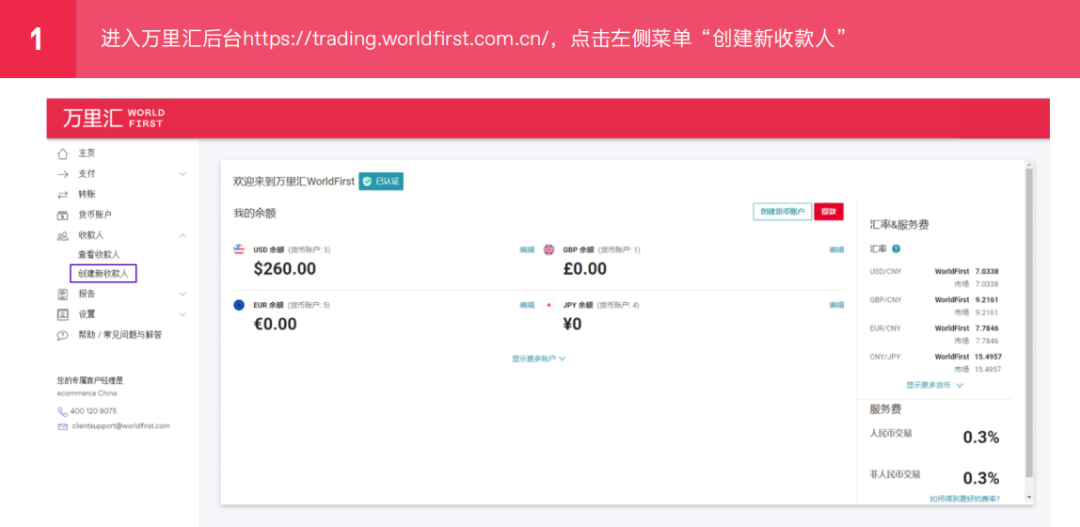The height and width of the screenshot is (527, 1080).
Task: Click scrollbar down arrow at panel bottom
Action: (x=1029, y=497)
